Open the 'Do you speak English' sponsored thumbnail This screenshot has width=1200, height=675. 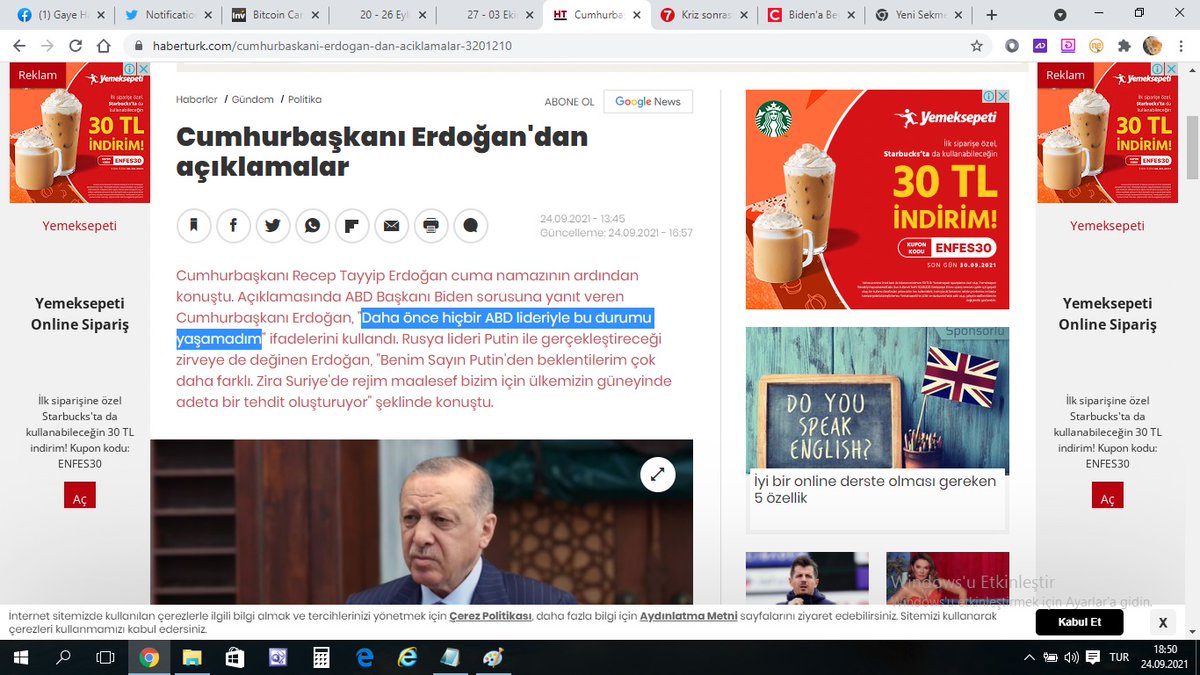point(877,400)
